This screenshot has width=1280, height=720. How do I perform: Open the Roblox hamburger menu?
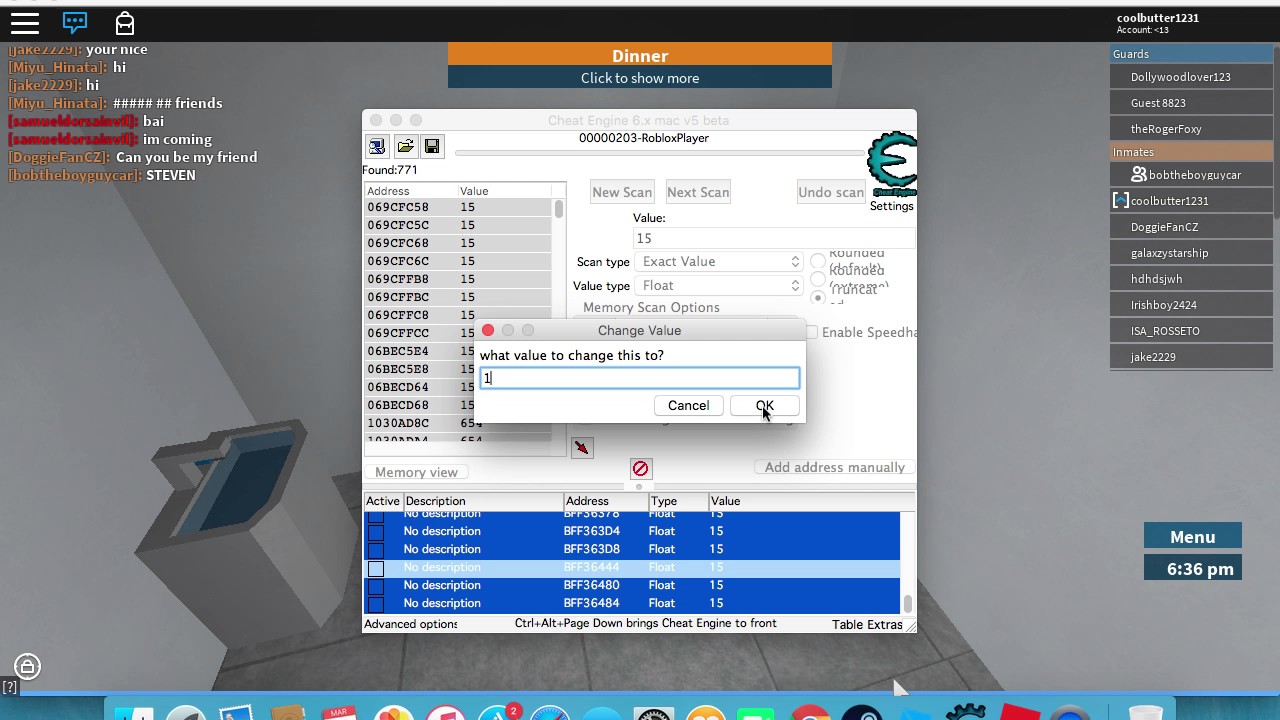(x=25, y=22)
